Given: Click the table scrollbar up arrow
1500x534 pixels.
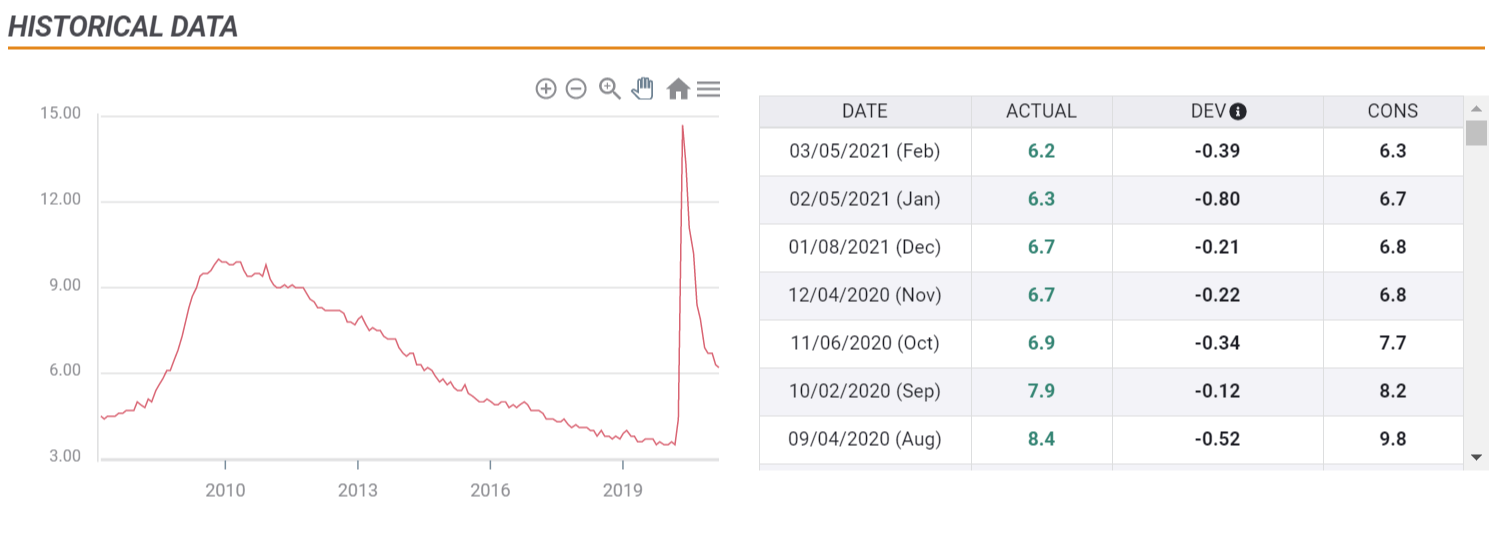Looking at the screenshot, I should tap(1476, 108).
